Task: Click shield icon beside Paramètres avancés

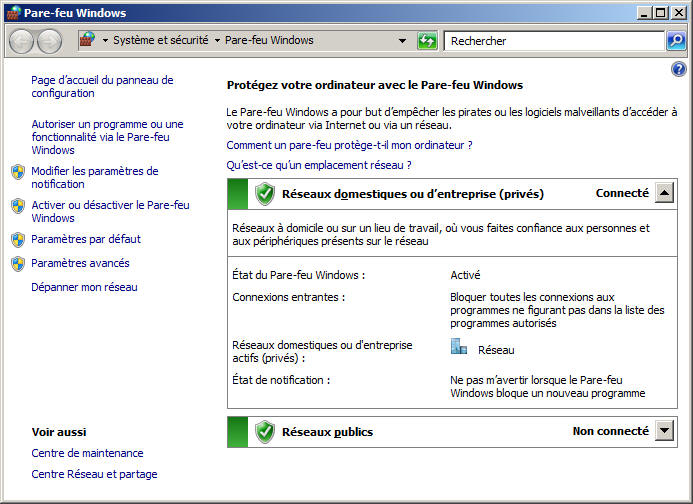Action: [18, 264]
